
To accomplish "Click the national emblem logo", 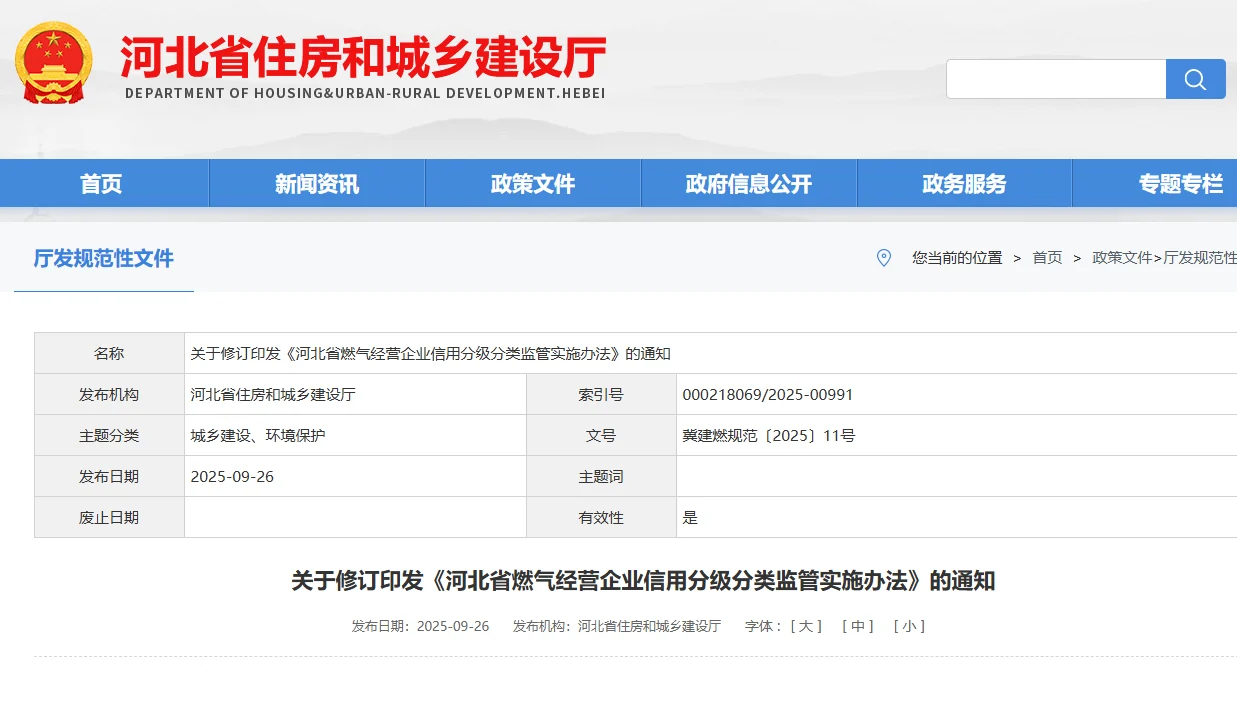I will 54,63.
